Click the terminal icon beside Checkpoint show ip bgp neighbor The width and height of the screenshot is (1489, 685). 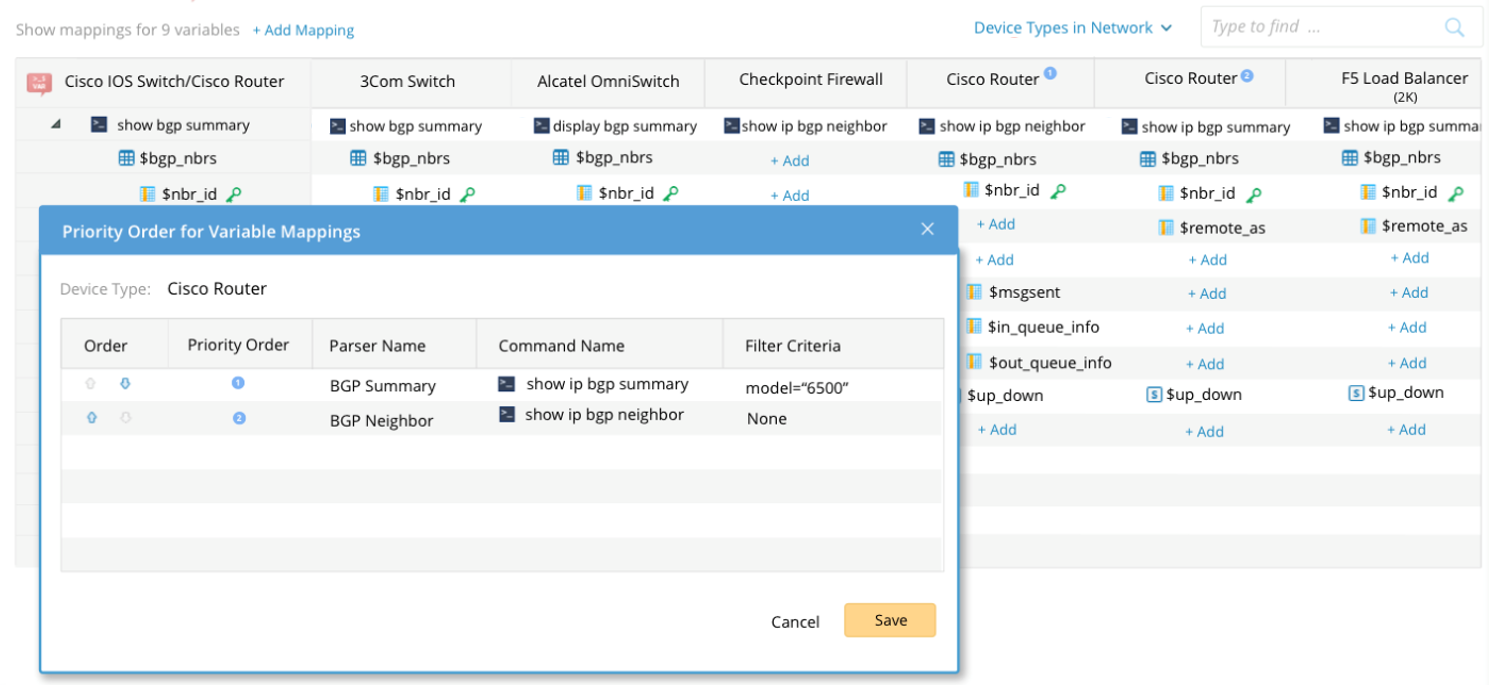[731, 126]
